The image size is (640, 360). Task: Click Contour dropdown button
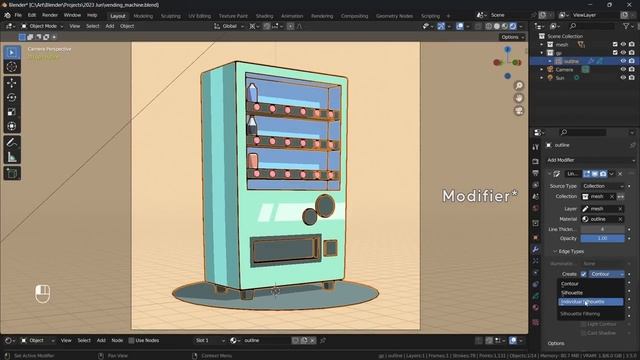pyautogui.click(x=606, y=274)
